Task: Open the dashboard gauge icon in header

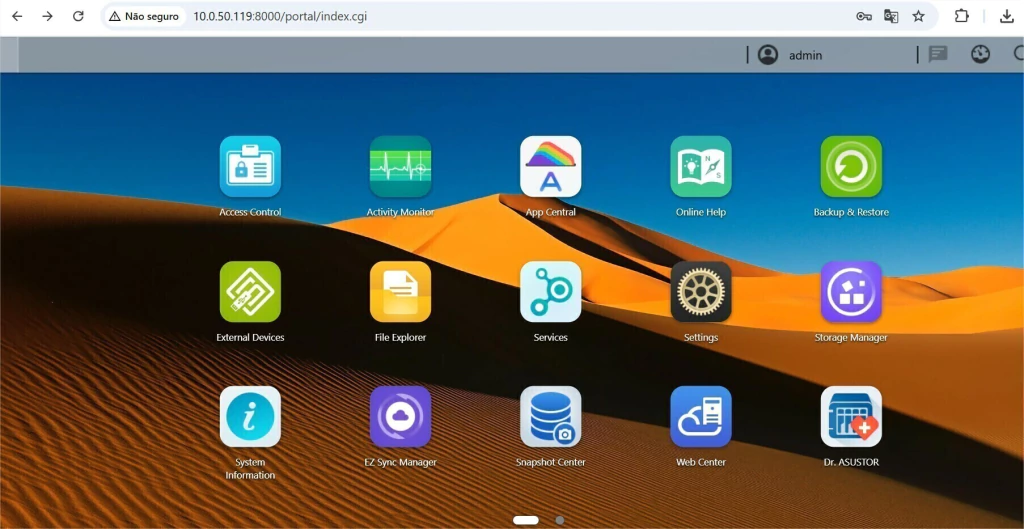Action: tap(980, 54)
